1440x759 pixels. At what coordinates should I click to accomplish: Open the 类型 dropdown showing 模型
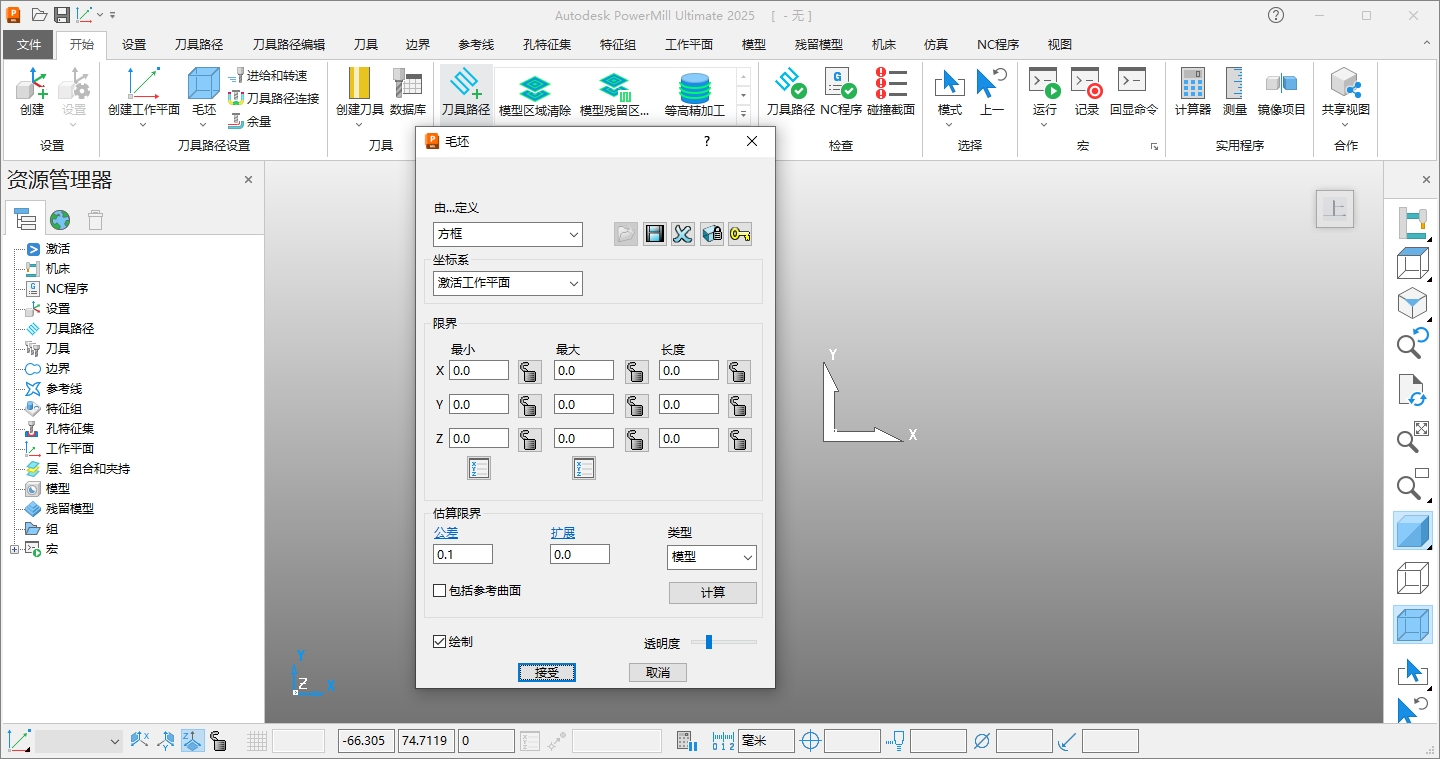click(x=712, y=557)
